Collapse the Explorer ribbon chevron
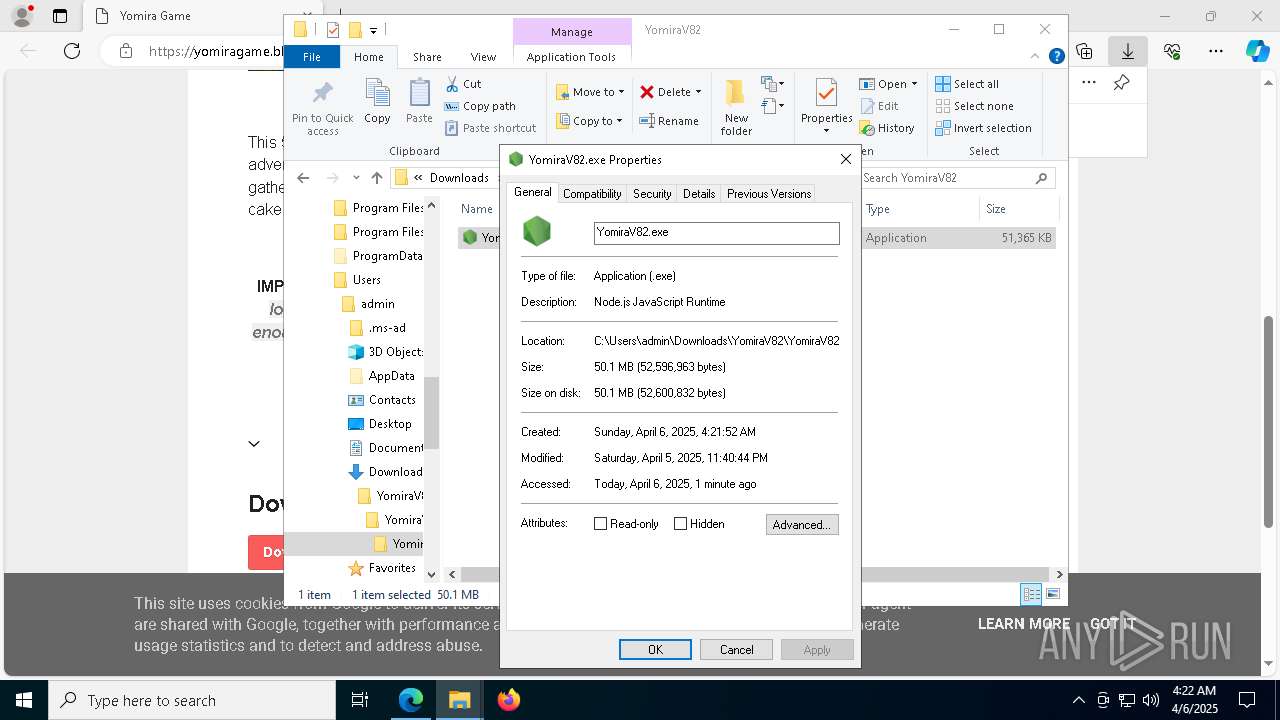The width and height of the screenshot is (1280, 720). (1036, 57)
